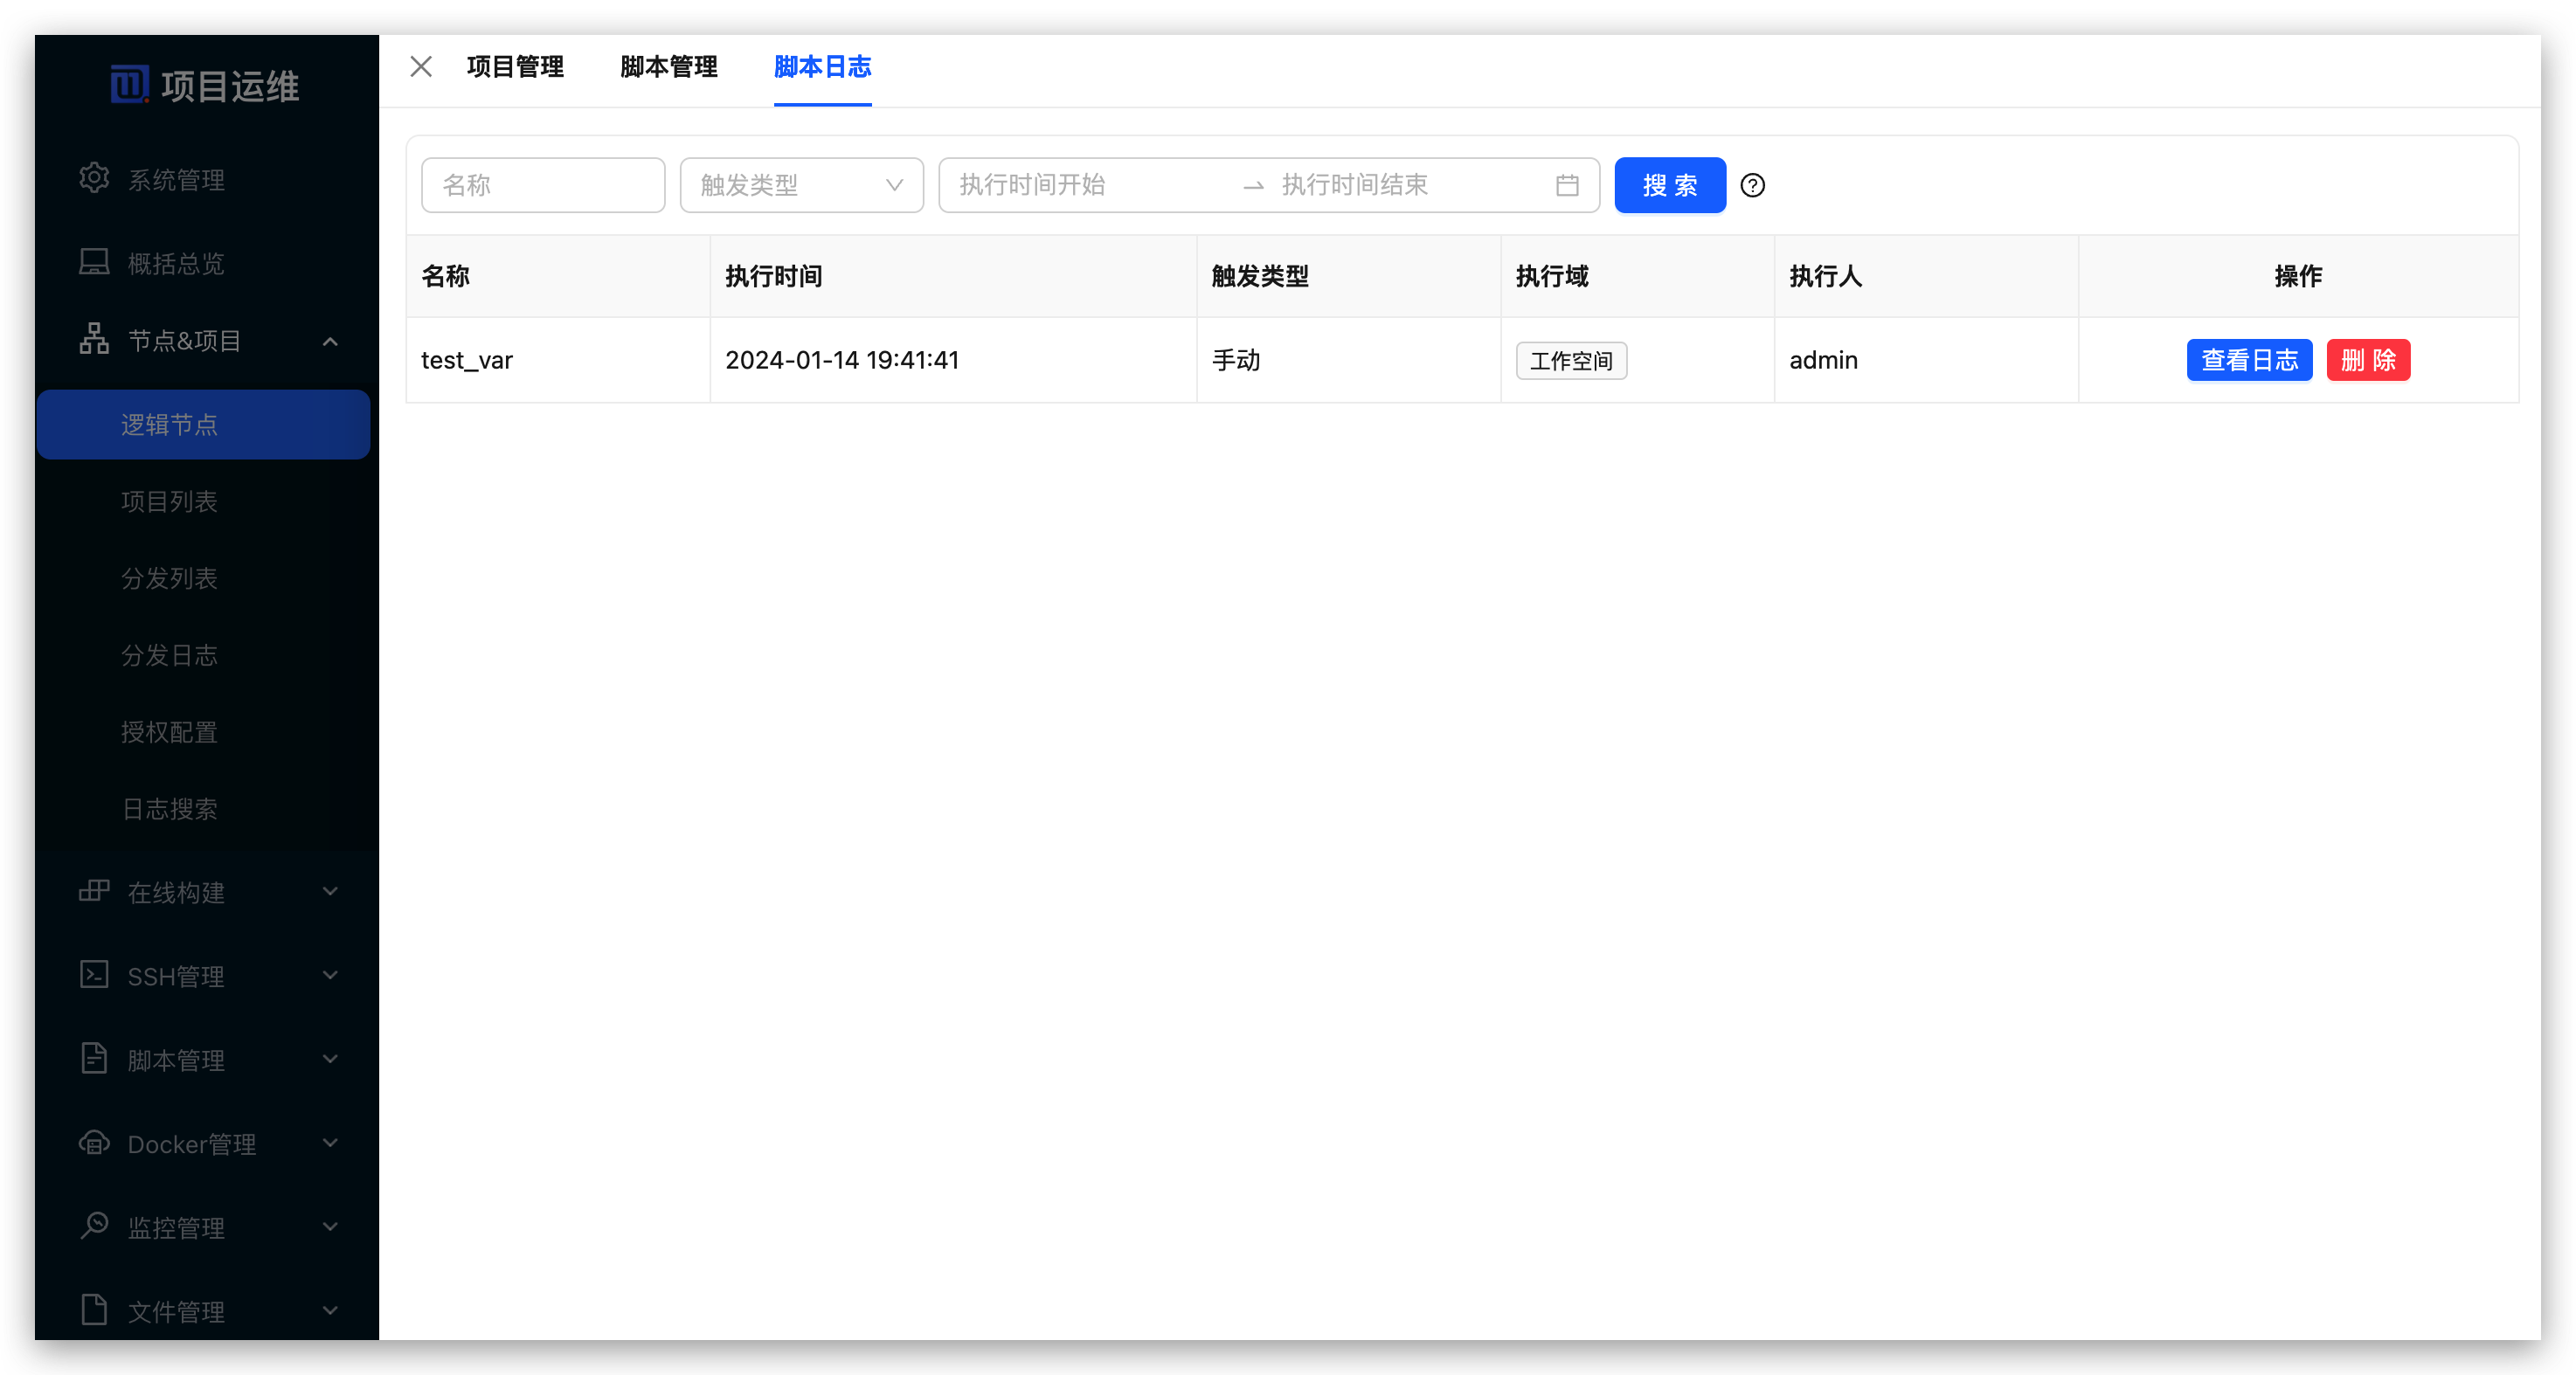Click the 节点&项目 nodes icon

coord(94,339)
